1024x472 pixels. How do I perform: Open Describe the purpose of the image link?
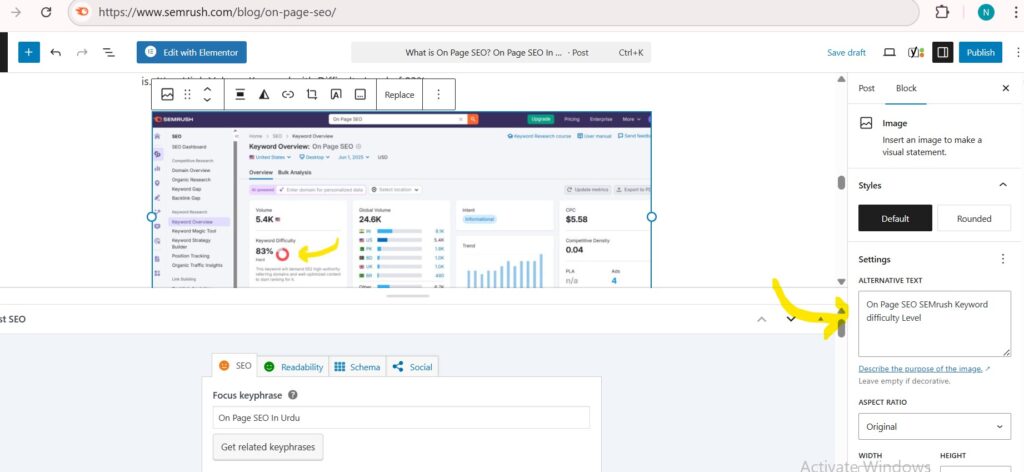pos(921,369)
